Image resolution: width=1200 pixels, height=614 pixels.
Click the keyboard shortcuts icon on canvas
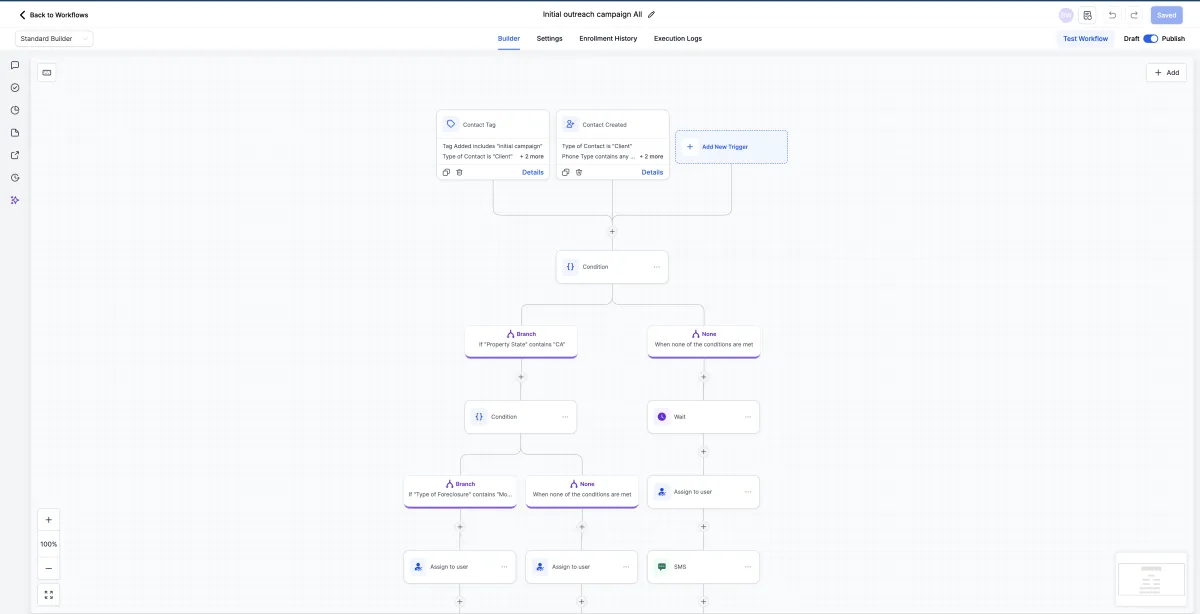[x=47, y=72]
